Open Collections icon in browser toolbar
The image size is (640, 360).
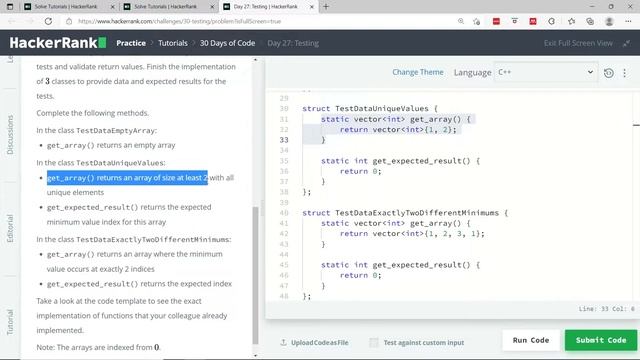click(590, 21)
